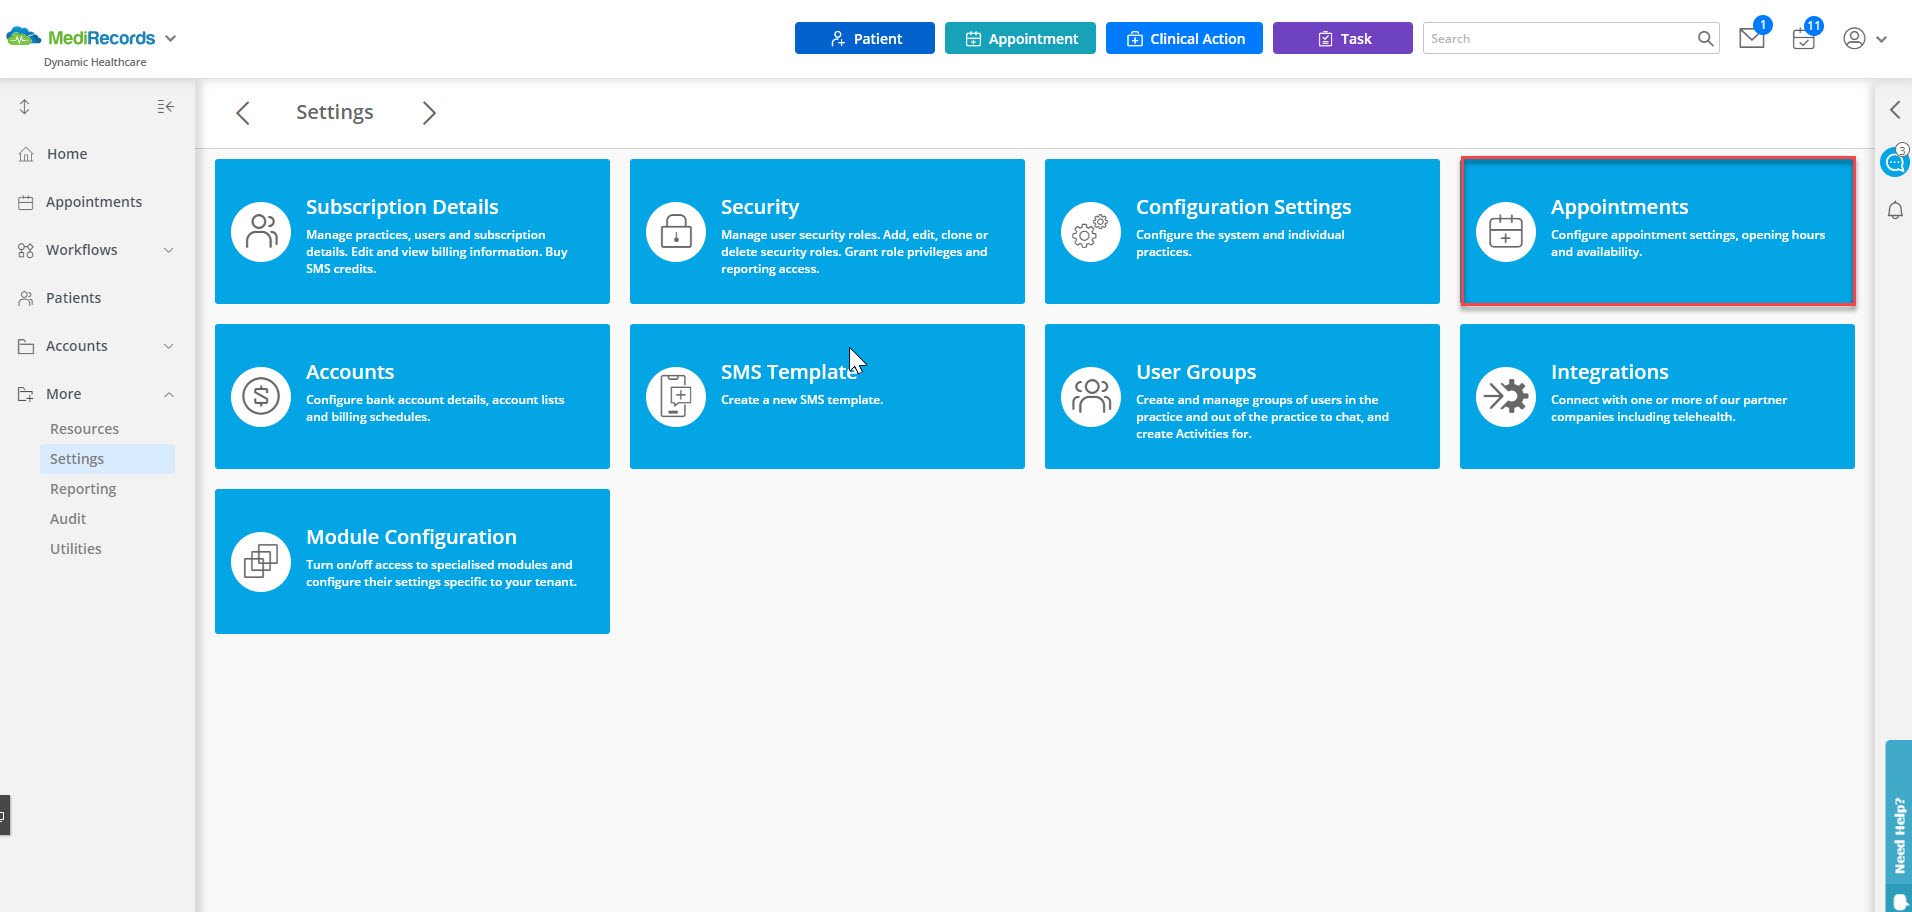Open messages via the envelope icon
This screenshot has width=1912, height=912.
tap(1751, 38)
